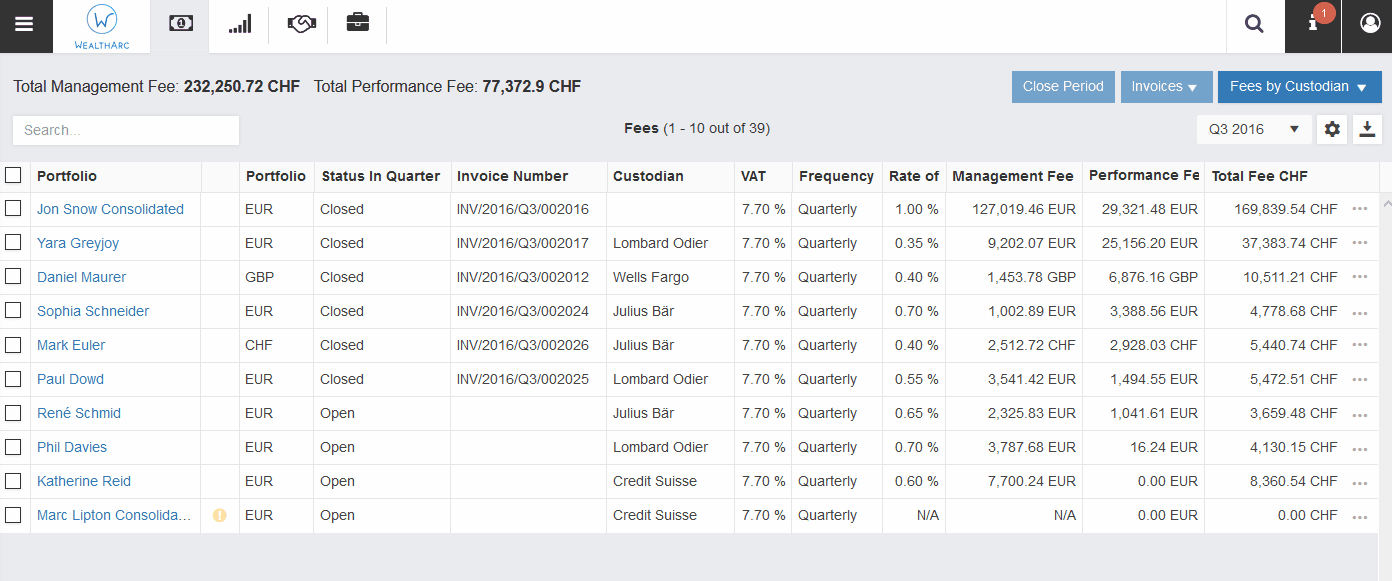Screen dimensions: 1392x581
Task: Open the briefcase portfolios icon
Action: click(x=357, y=23)
